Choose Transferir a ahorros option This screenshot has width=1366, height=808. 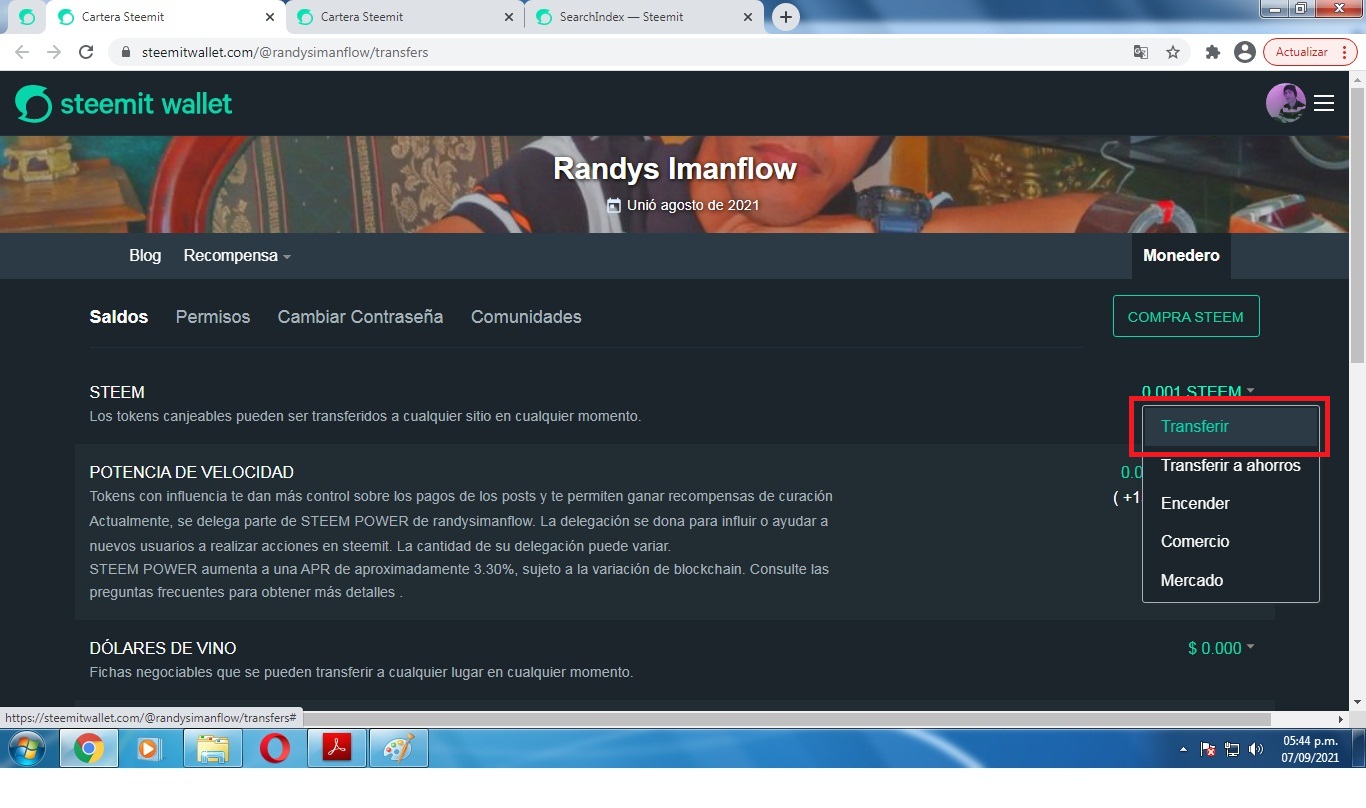(x=1231, y=465)
